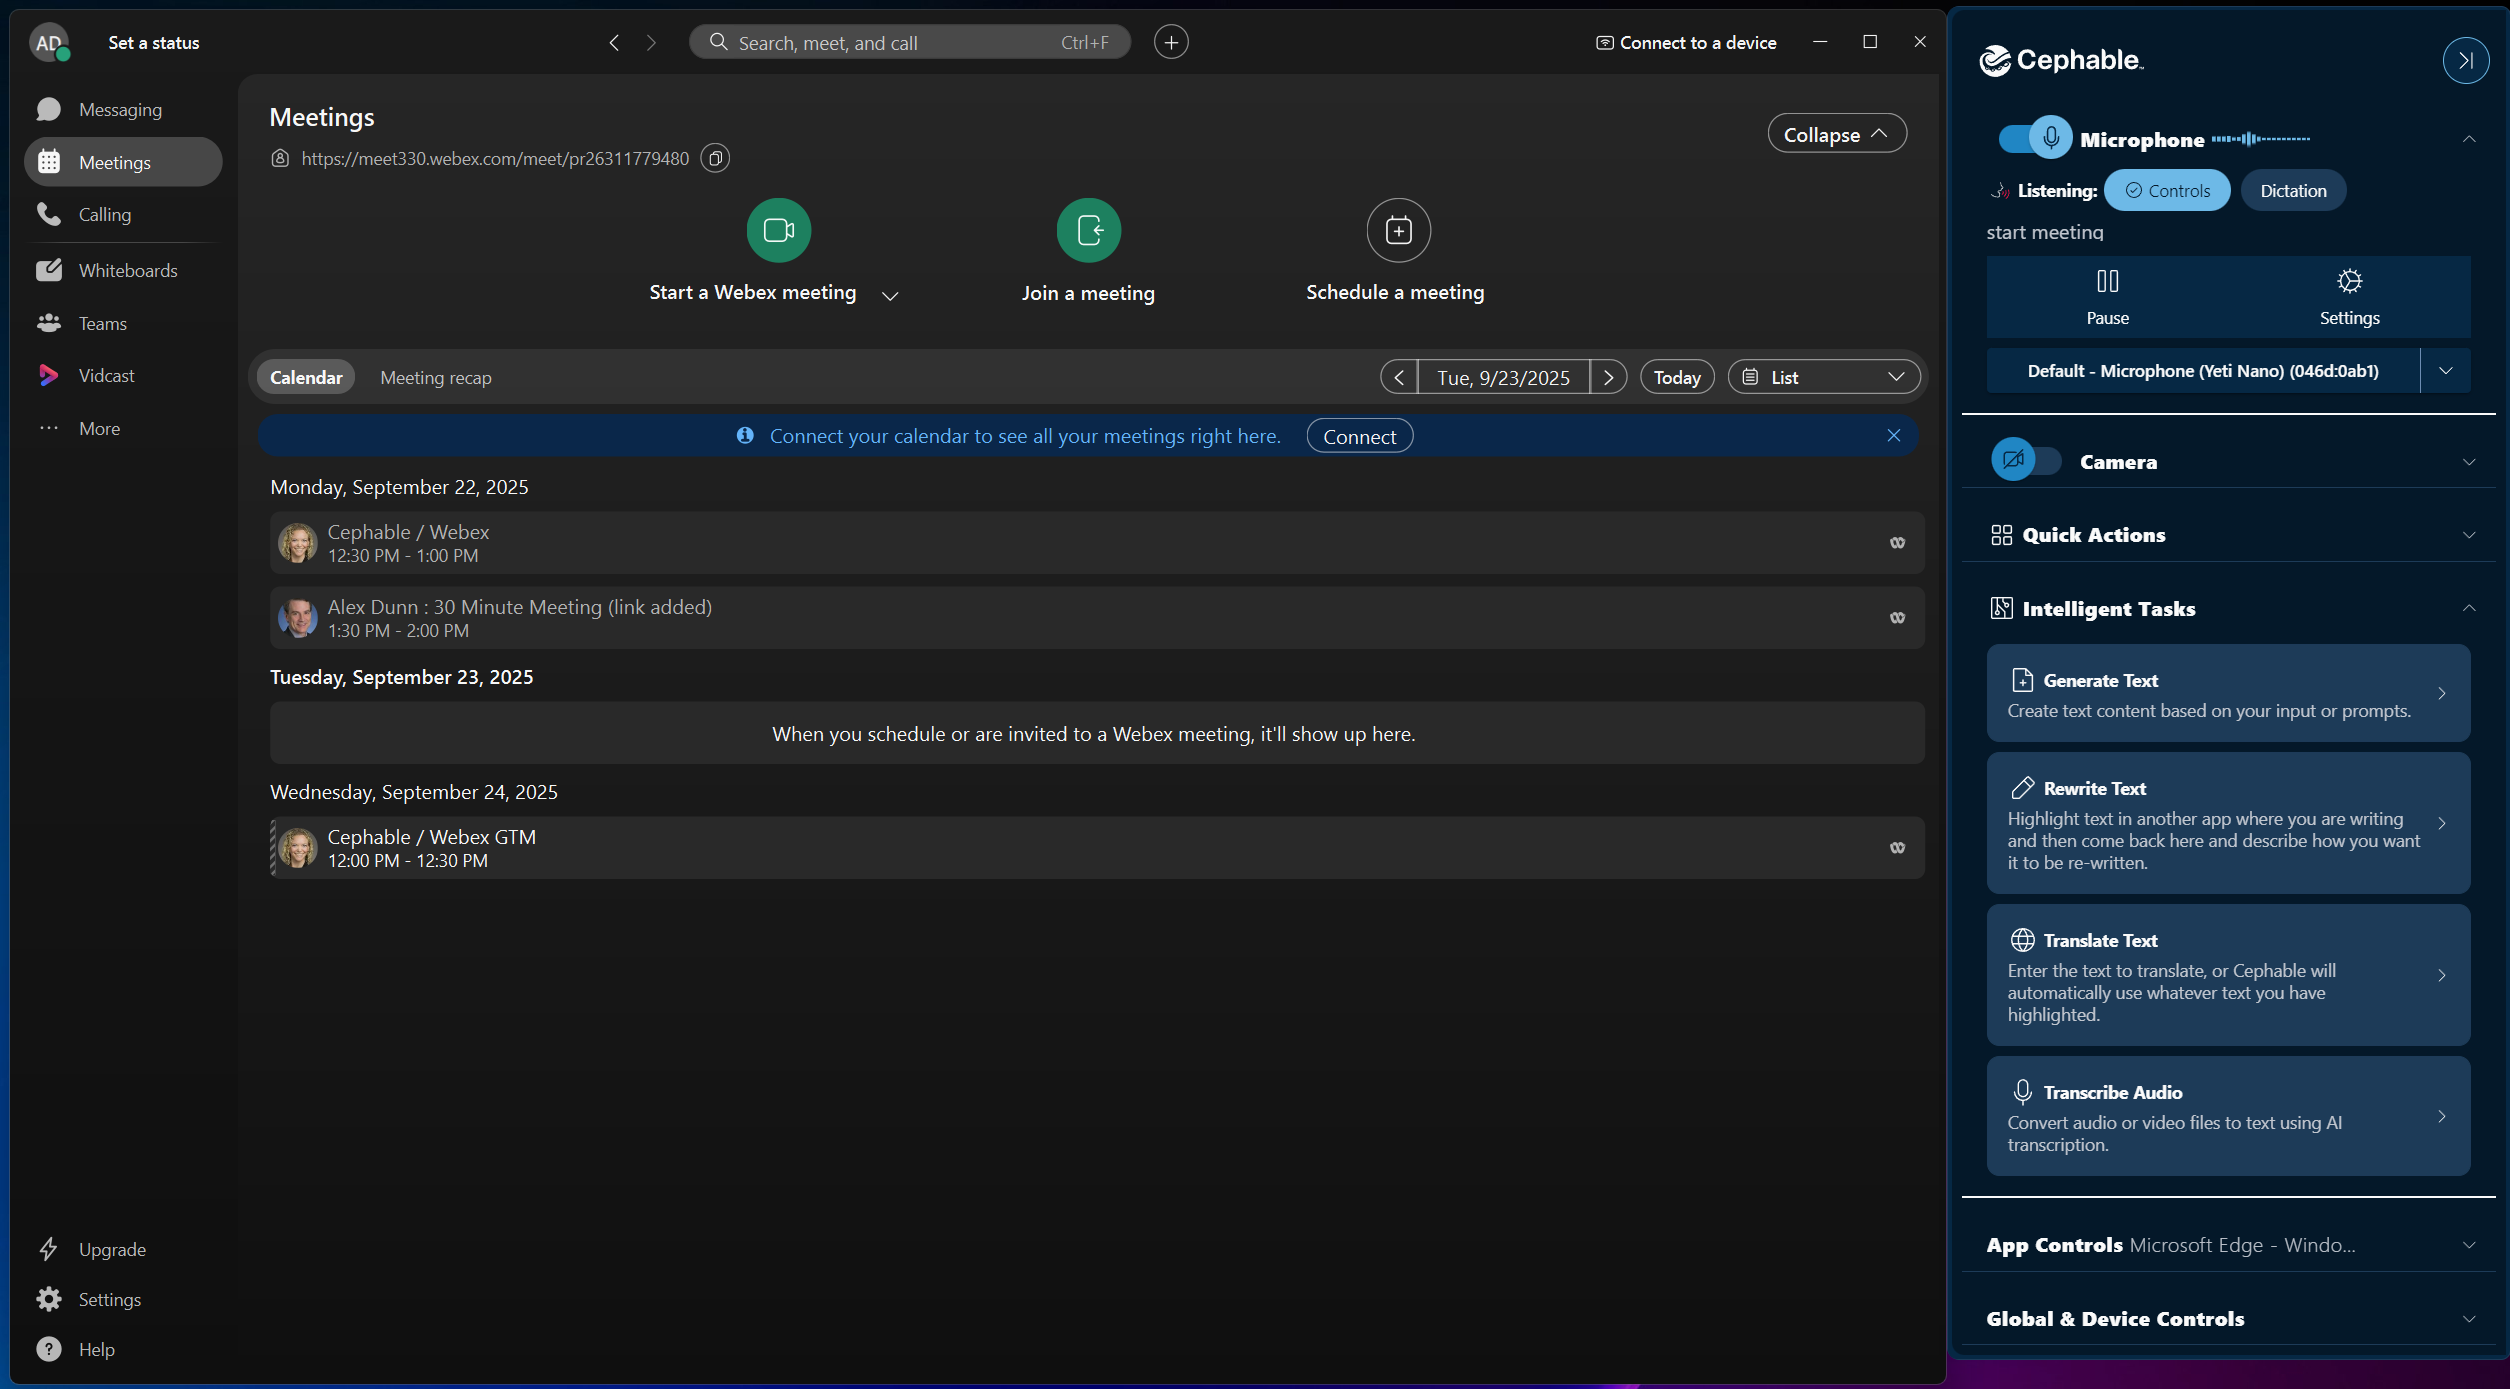
Task: Click the Join a meeting icon
Action: pos(1088,230)
